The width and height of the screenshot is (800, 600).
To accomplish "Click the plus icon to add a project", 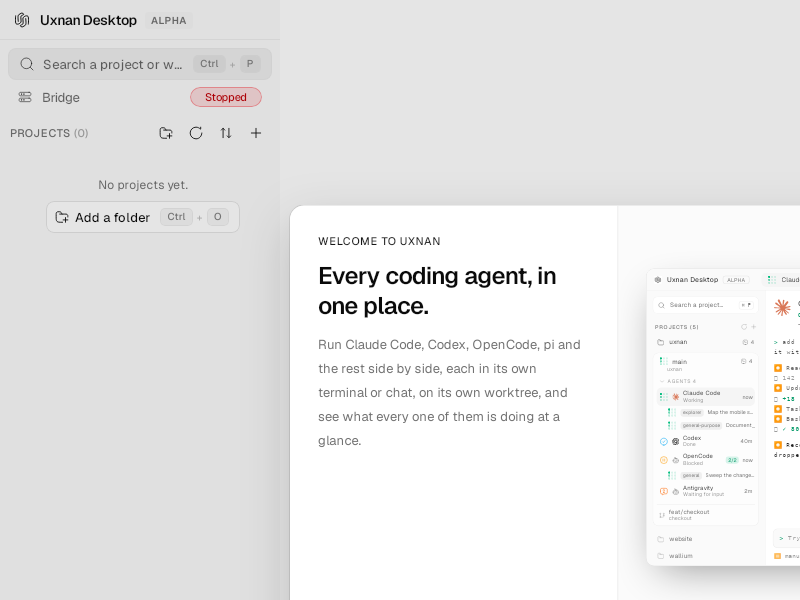I will point(256,133).
